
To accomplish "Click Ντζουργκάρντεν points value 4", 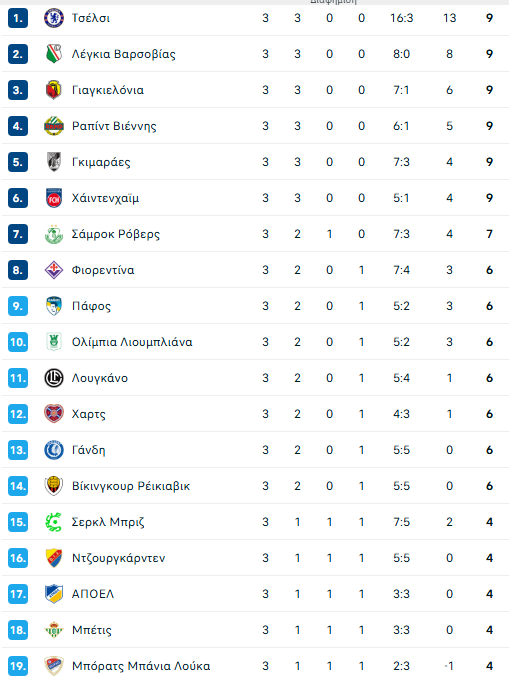I will pyautogui.click(x=489, y=558).
